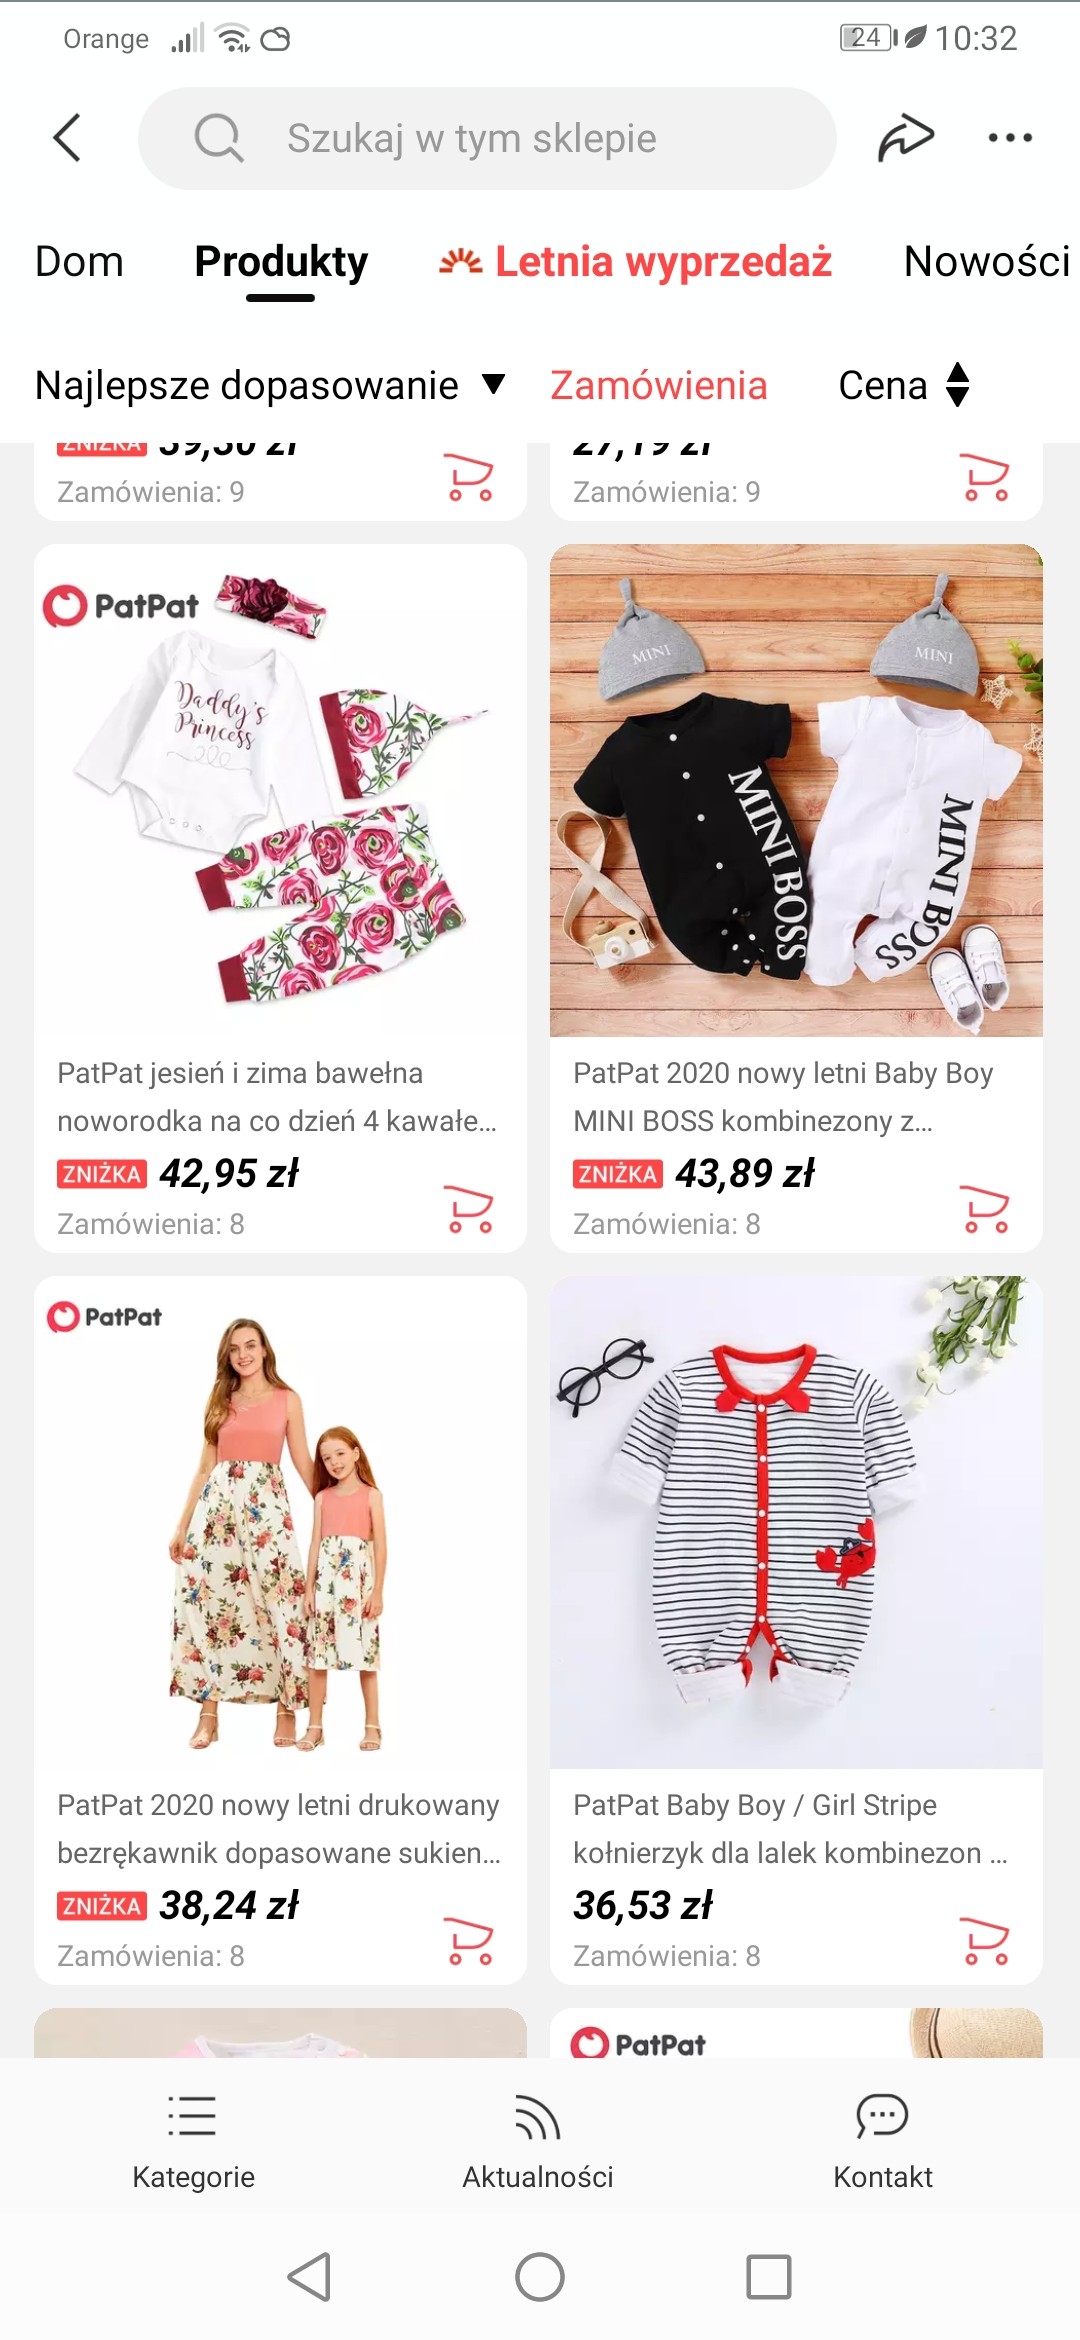
Task: Tap Android home navigation button
Action: 540,2277
